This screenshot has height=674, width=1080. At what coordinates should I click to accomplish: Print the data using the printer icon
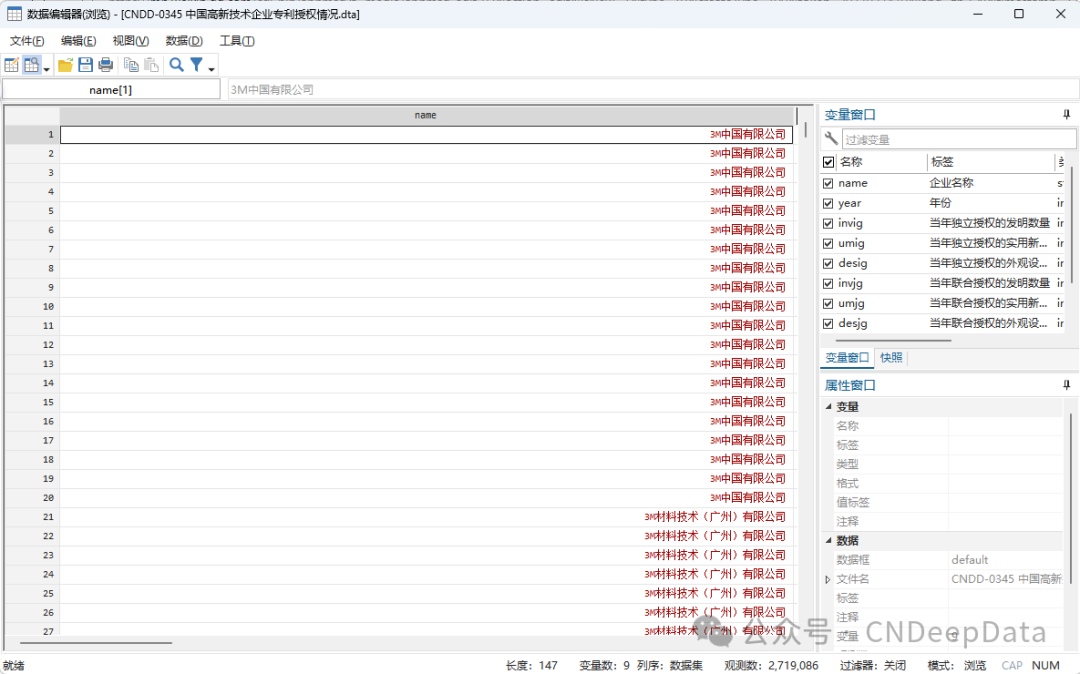coord(105,65)
